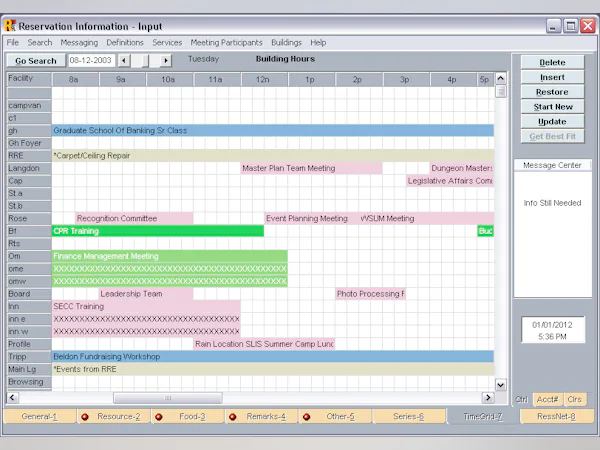
Task: Click the vertical scrollbar thumb
Action: (x=501, y=91)
